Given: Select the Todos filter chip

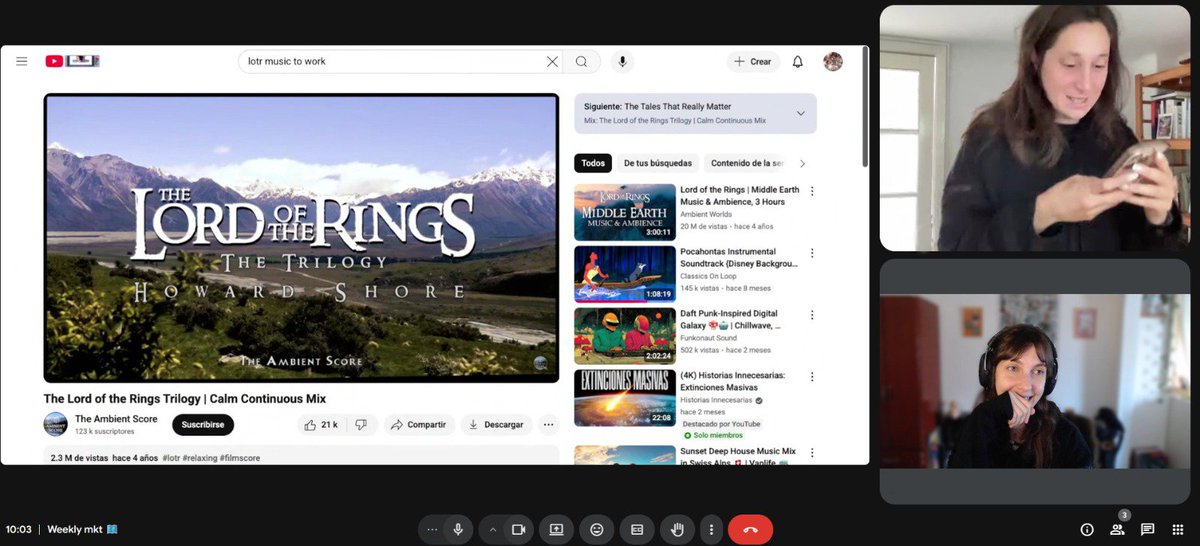Looking at the screenshot, I should click(x=593, y=163).
